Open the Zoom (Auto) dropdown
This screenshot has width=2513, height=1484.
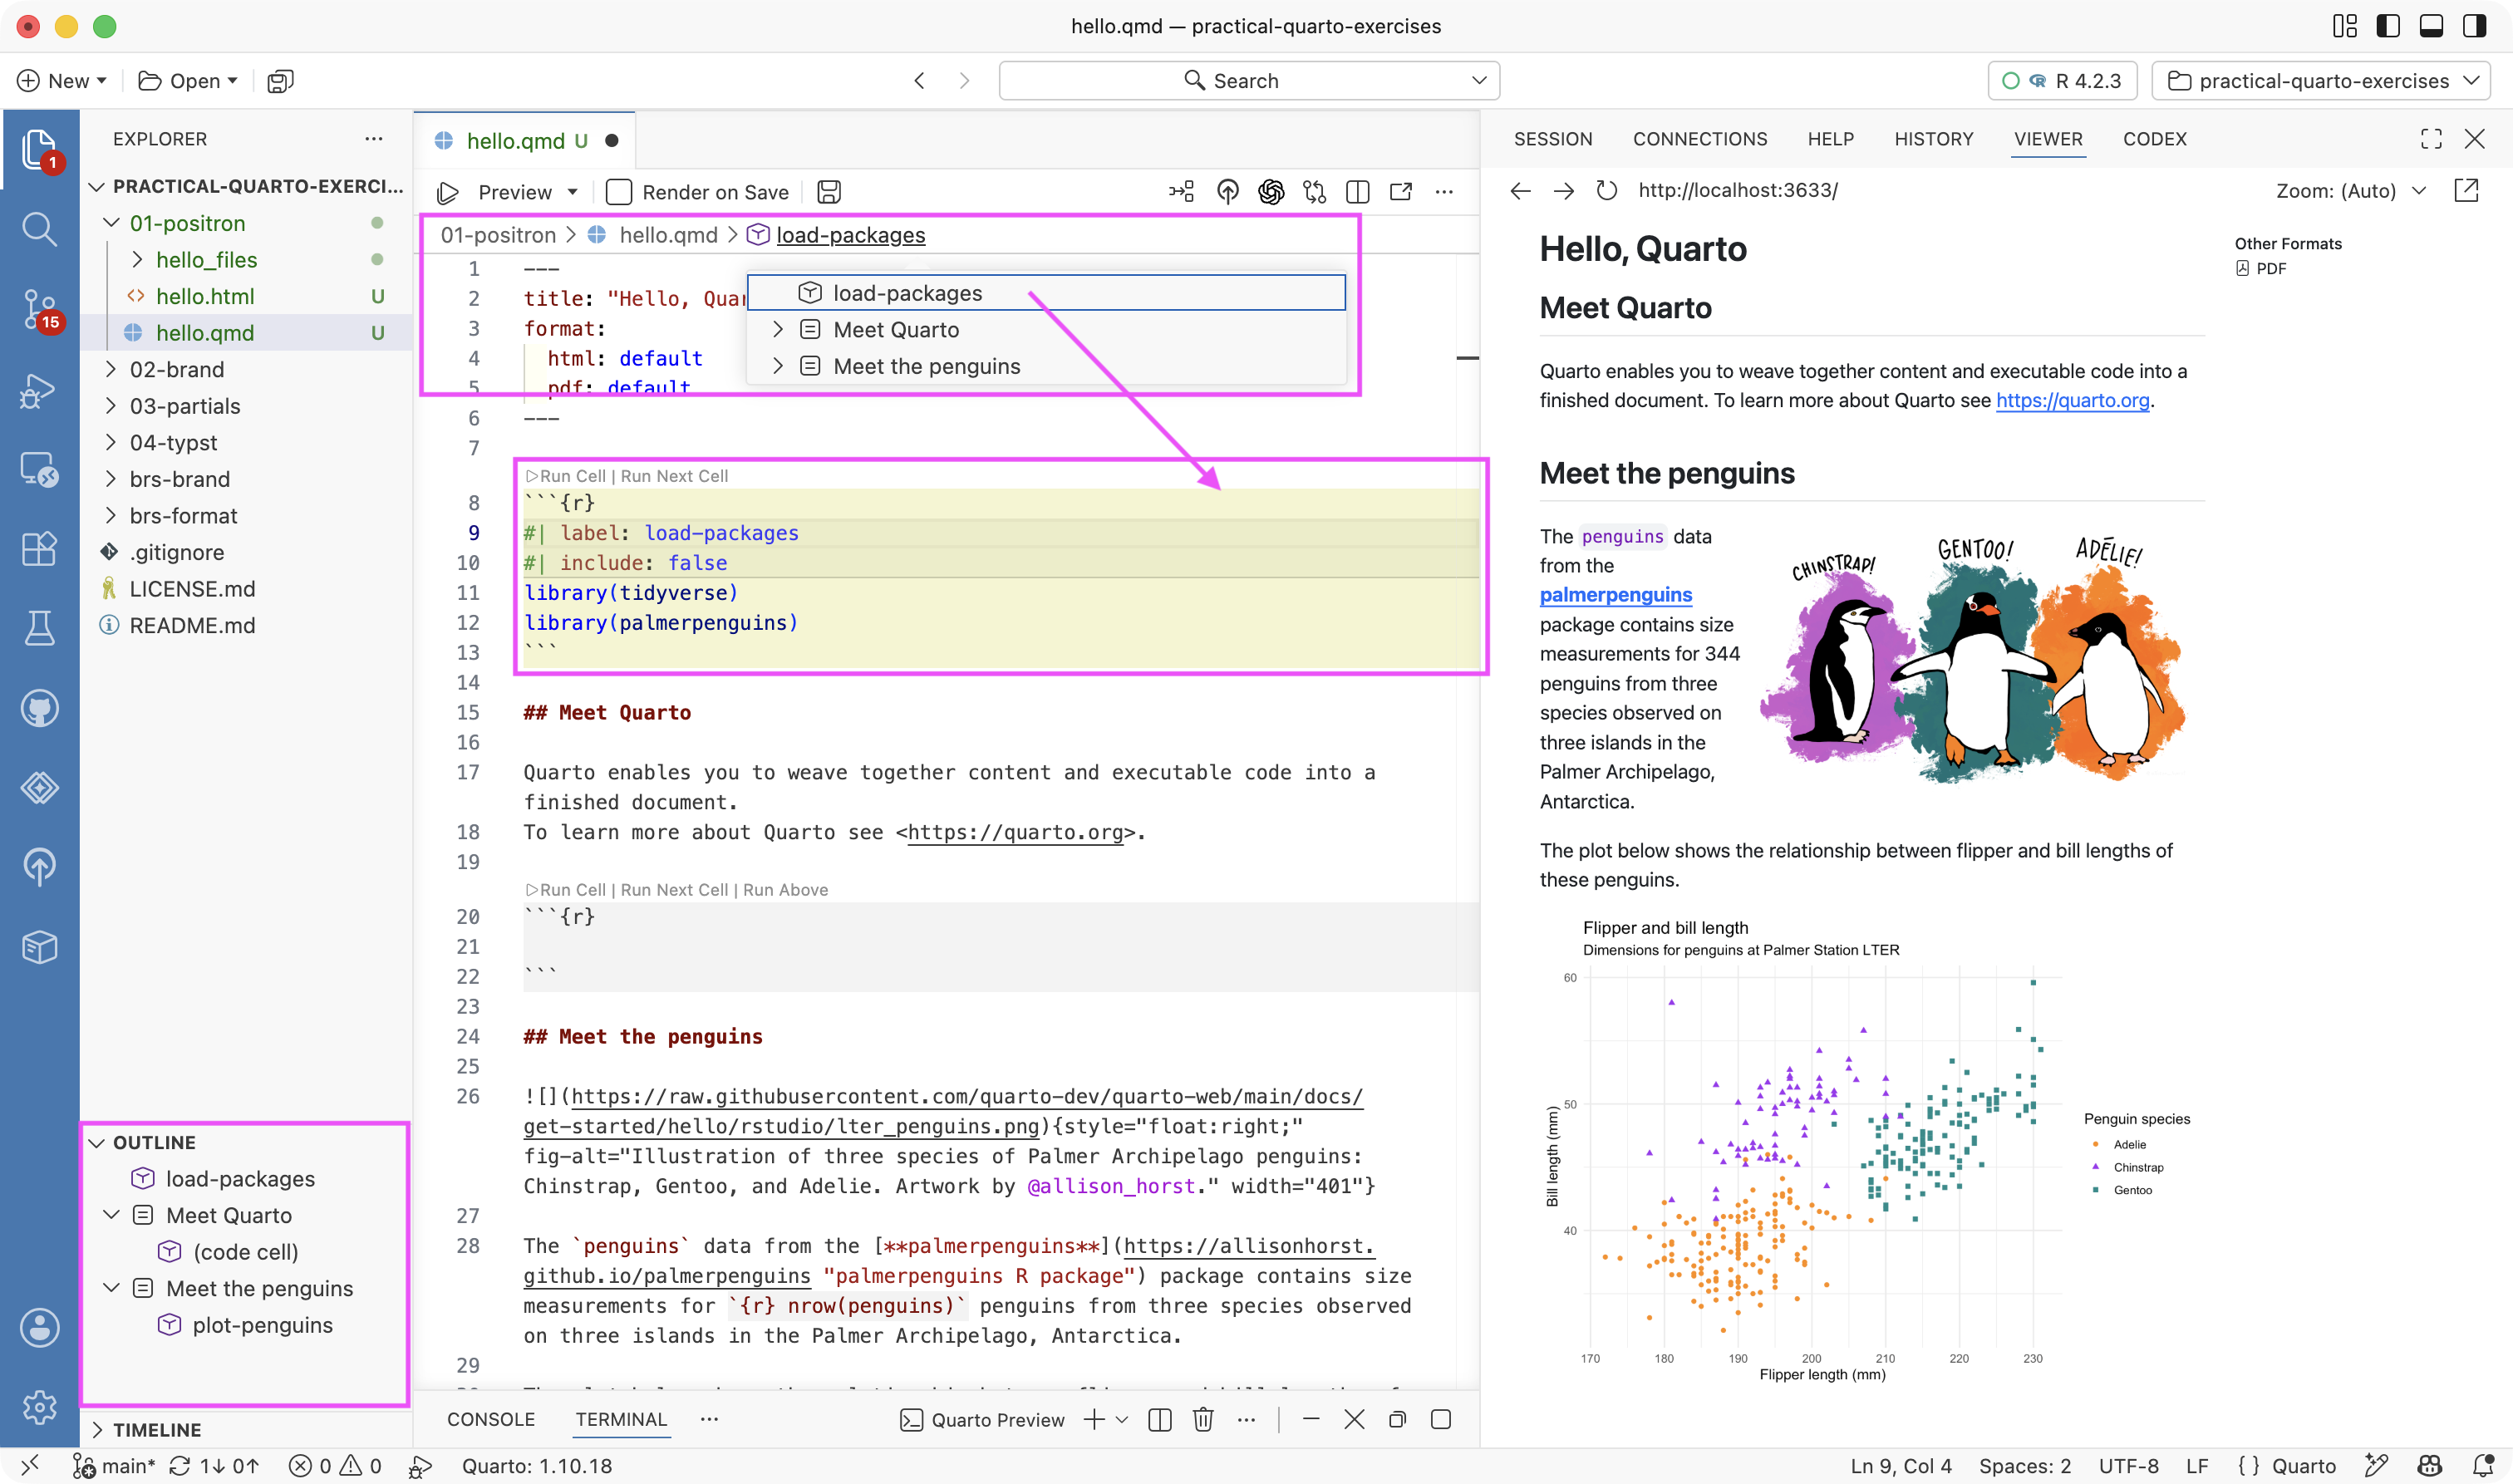tap(2350, 190)
